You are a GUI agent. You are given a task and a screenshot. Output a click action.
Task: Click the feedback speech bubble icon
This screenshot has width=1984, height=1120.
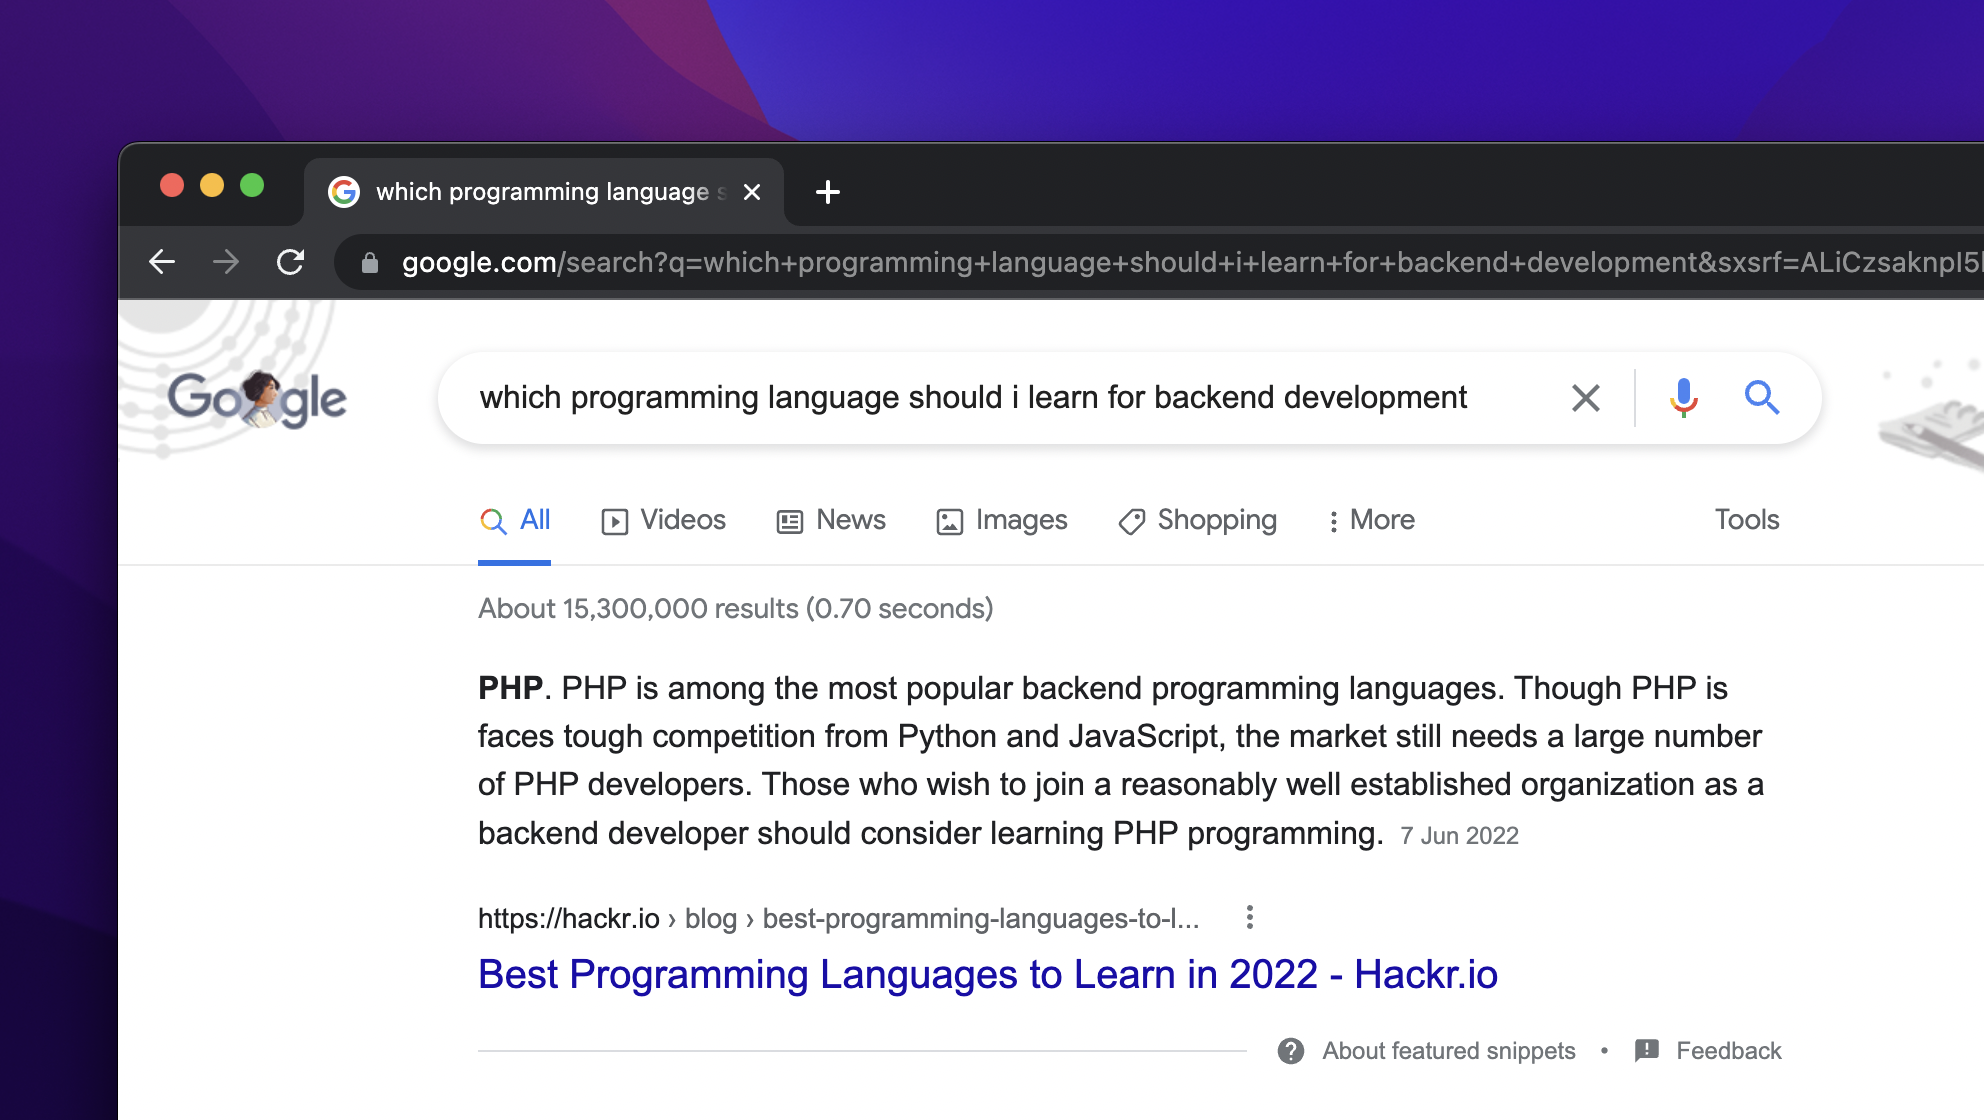pyautogui.click(x=1647, y=1050)
